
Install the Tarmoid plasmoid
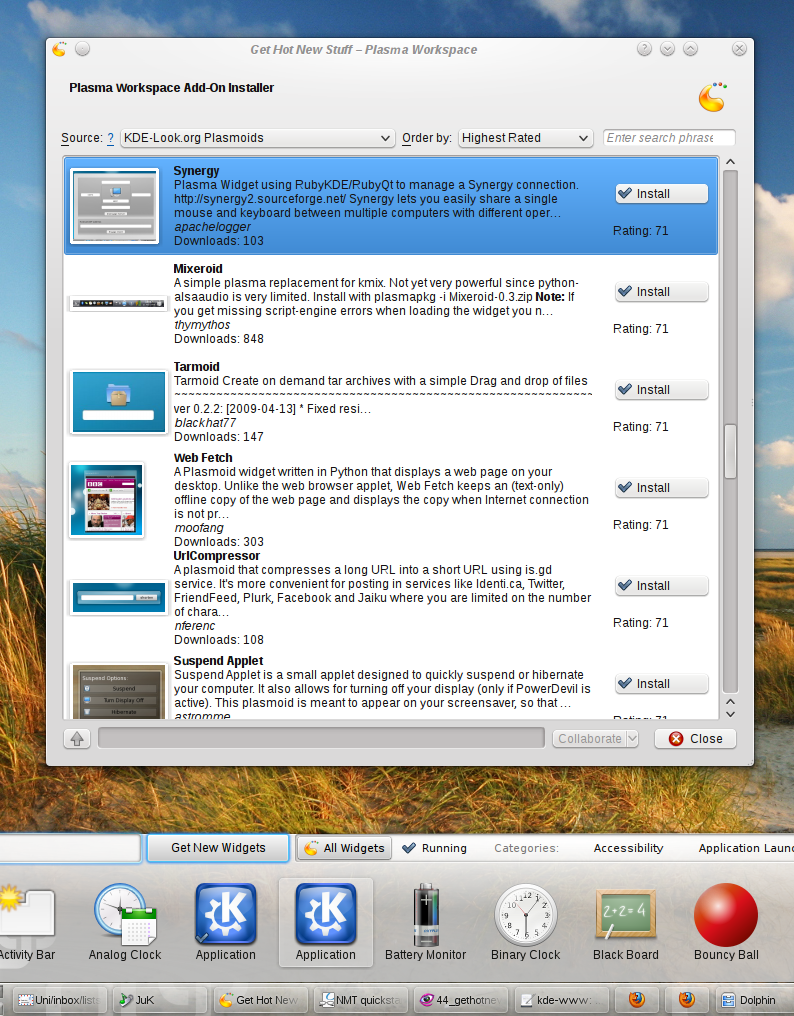tap(662, 389)
